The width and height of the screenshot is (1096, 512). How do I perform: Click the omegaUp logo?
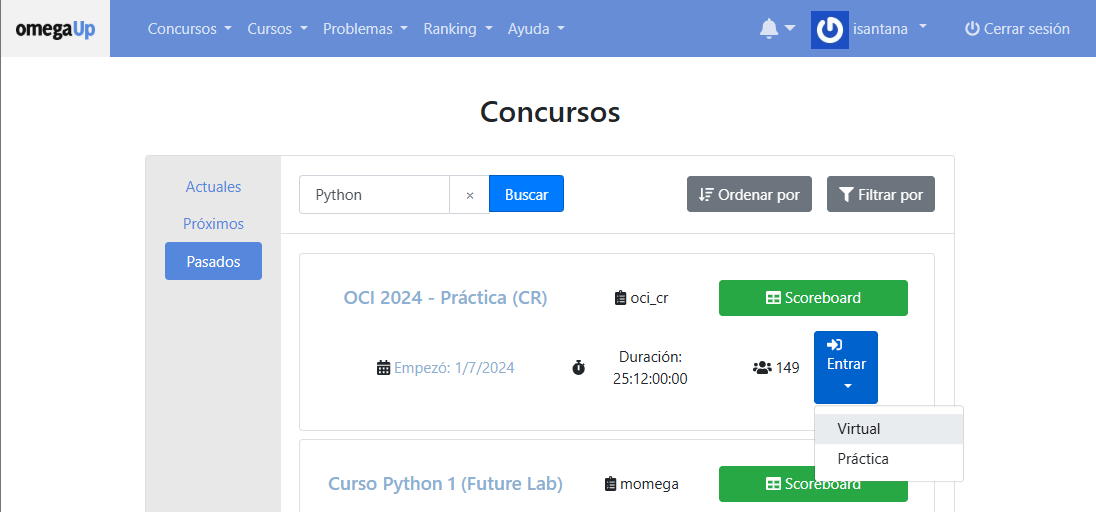click(55, 29)
